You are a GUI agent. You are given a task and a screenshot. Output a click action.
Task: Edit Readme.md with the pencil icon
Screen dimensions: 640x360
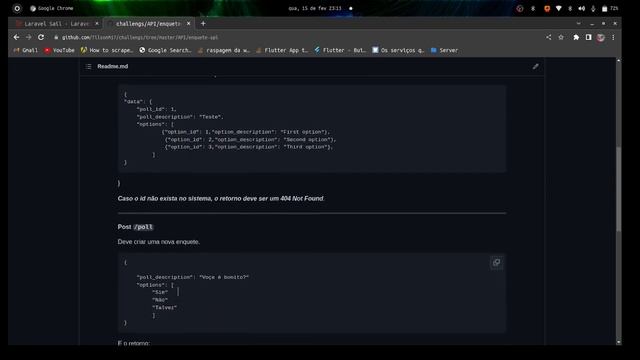coord(536,66)
